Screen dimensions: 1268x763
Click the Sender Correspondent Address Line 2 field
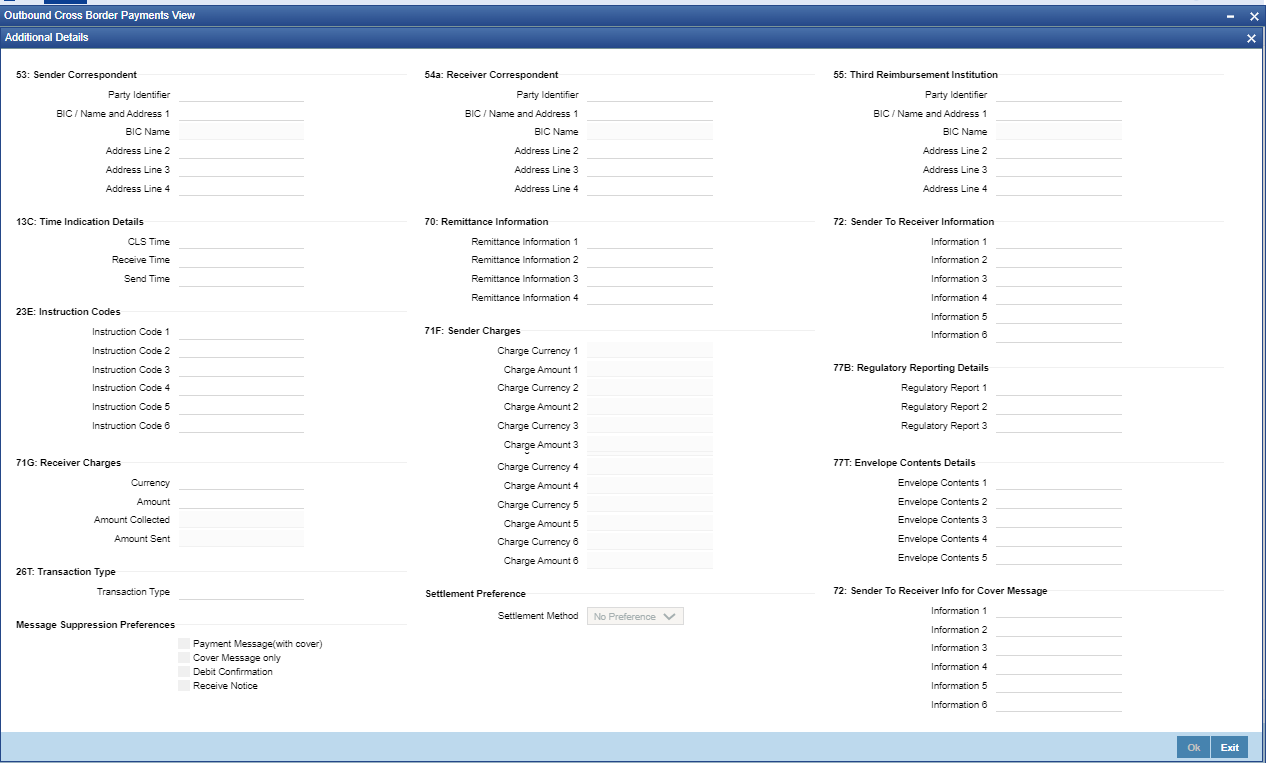click(241, 150)
